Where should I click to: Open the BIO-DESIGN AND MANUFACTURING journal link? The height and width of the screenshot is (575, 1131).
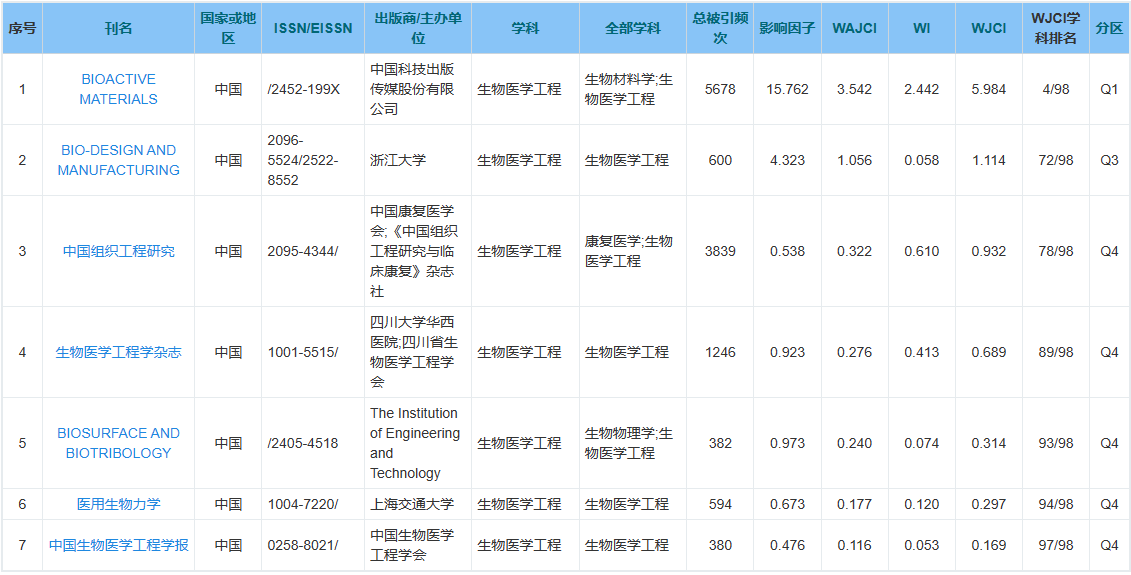[118, 160]
